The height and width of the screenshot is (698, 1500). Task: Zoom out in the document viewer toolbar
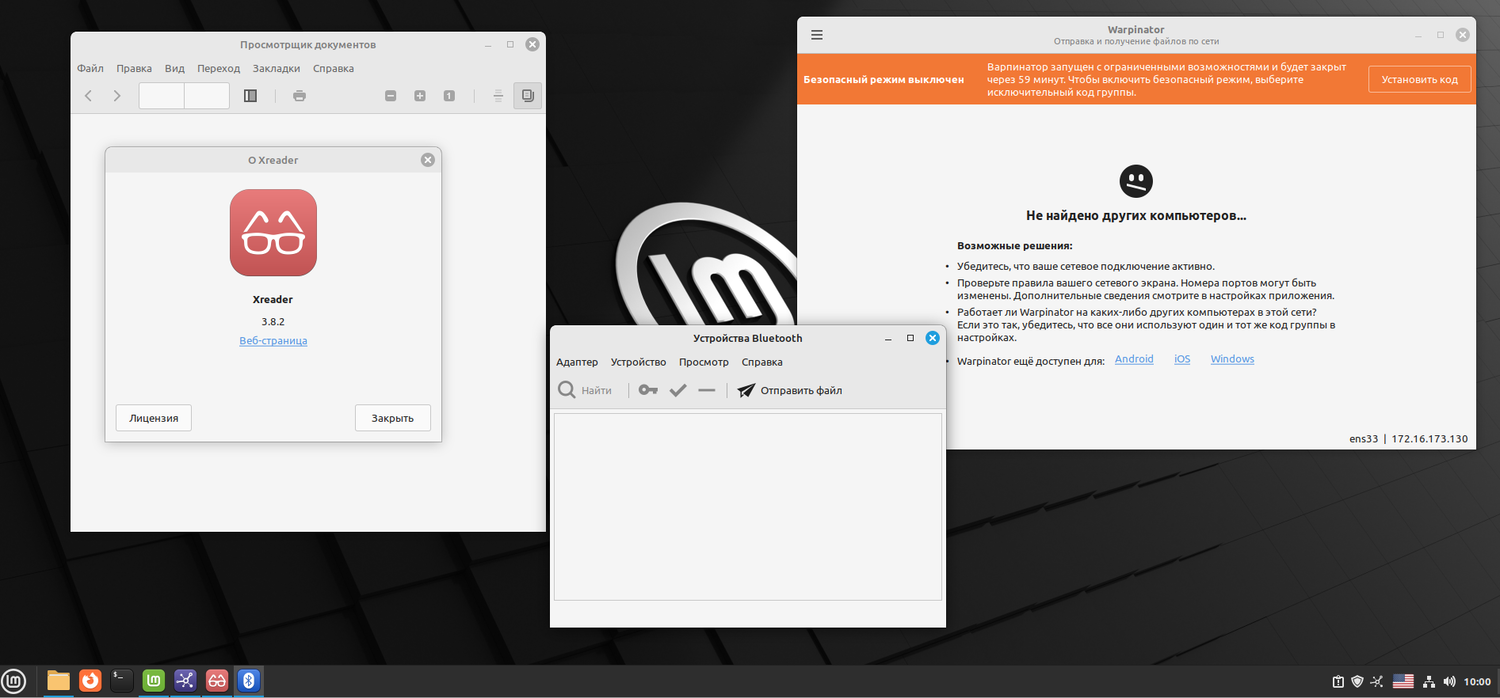(x=391, y=96)
